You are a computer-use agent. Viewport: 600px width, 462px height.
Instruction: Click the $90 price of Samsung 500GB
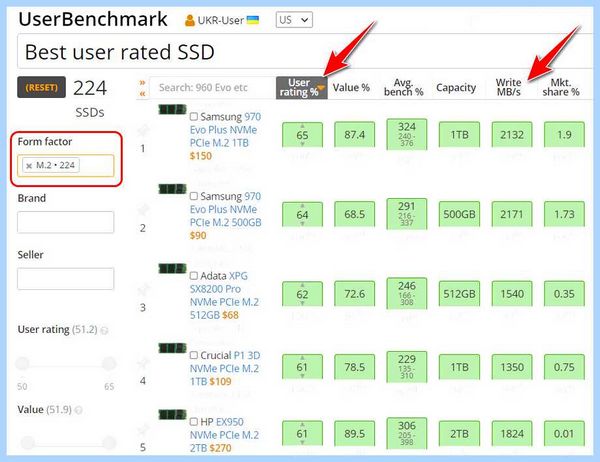click(x=198, y=235)
